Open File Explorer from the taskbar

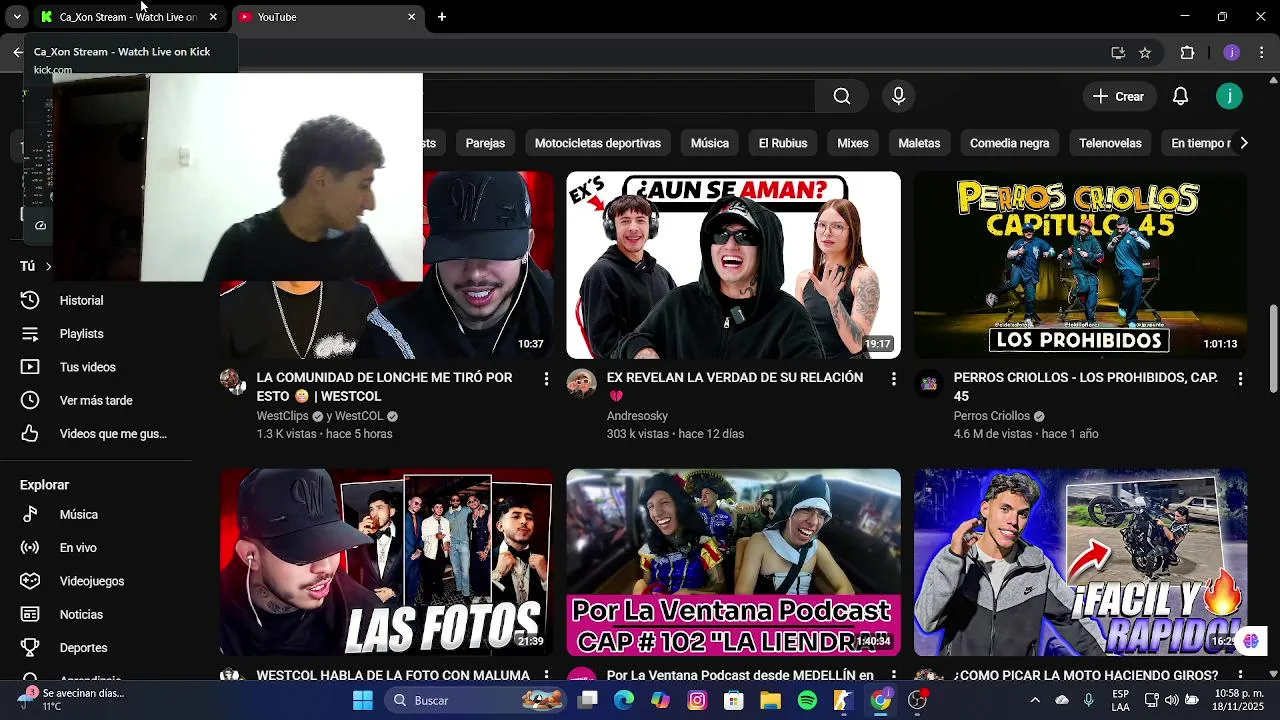point(770,700)
